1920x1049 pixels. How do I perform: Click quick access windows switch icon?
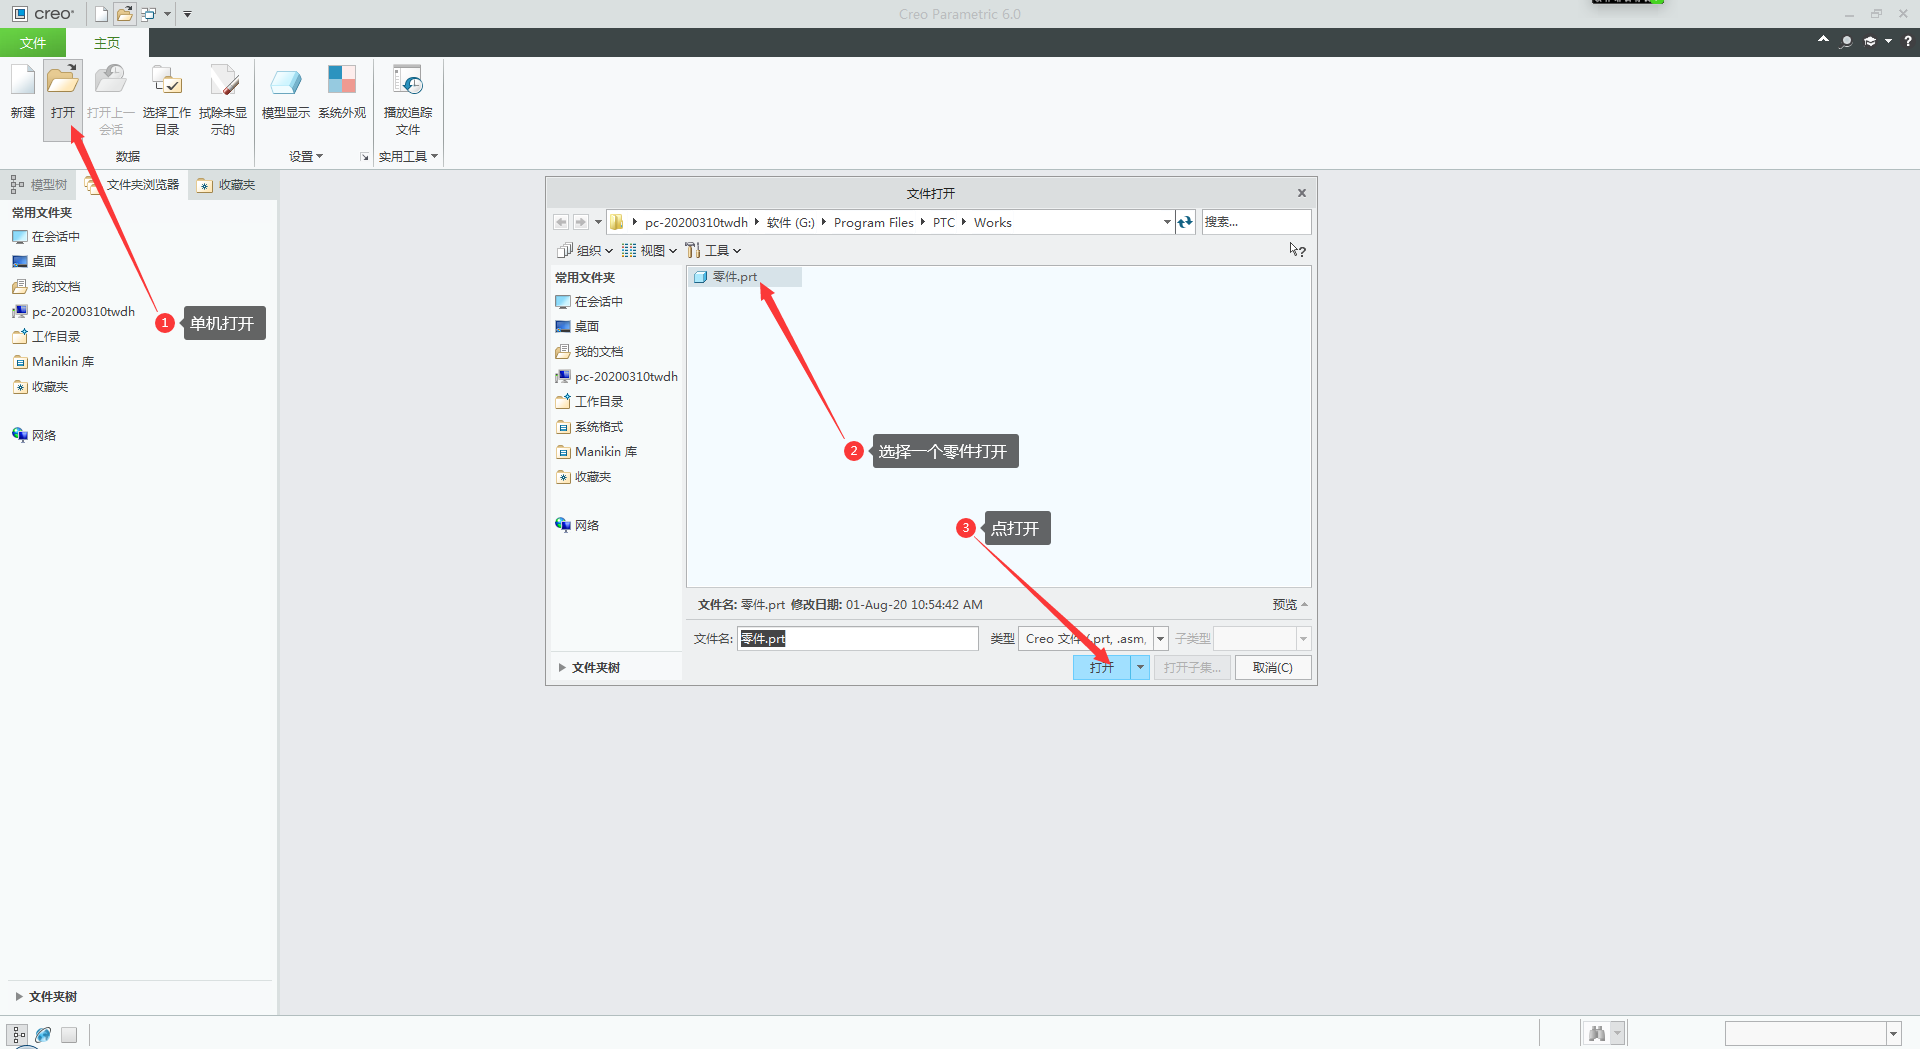click(149, 14)
